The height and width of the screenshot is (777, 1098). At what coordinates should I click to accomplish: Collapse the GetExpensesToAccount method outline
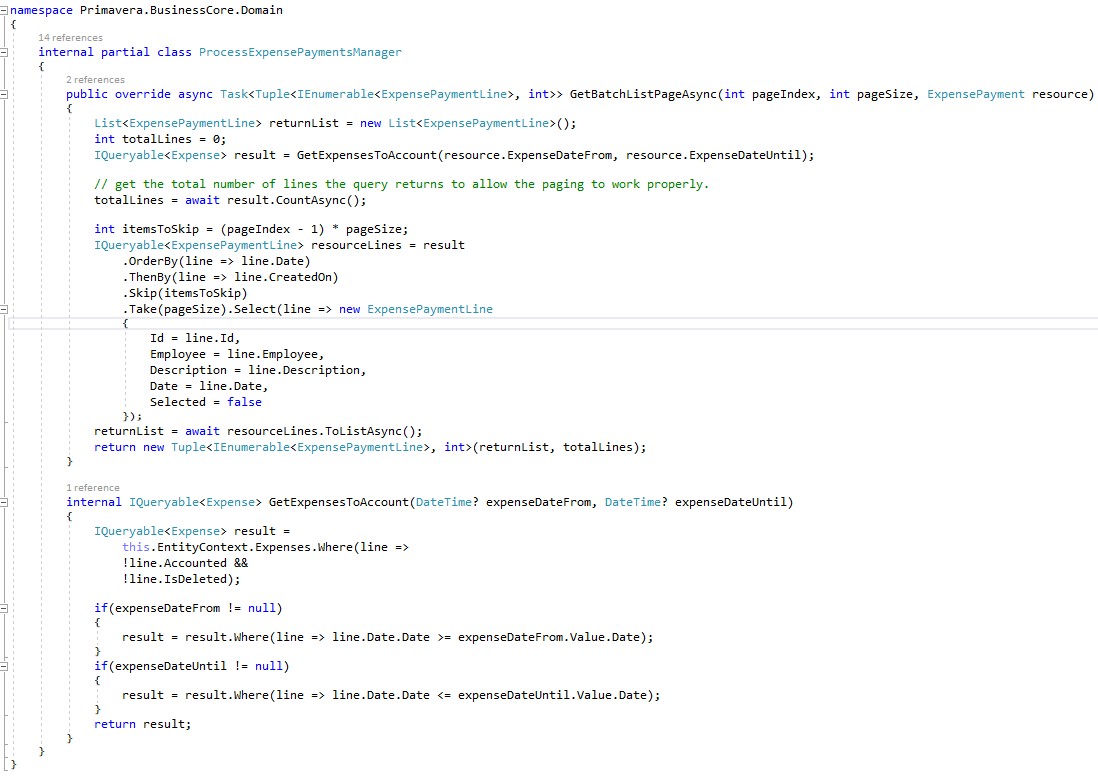[x=4, y=503]
